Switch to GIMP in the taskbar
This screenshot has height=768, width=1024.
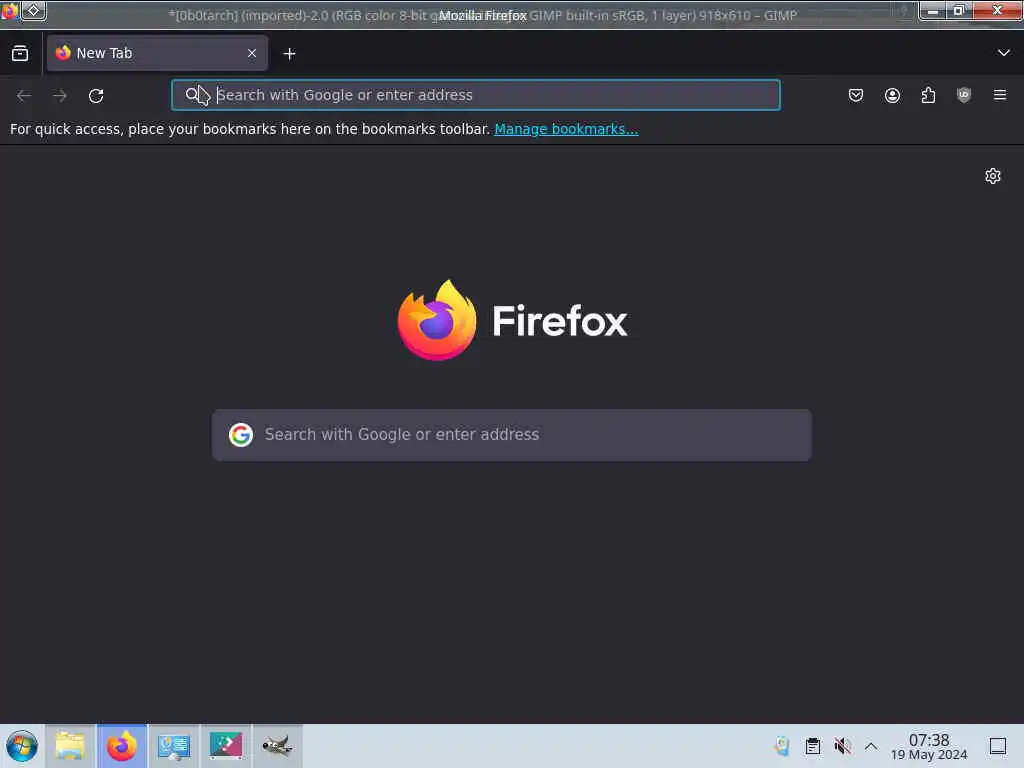(x=278, y=746)
